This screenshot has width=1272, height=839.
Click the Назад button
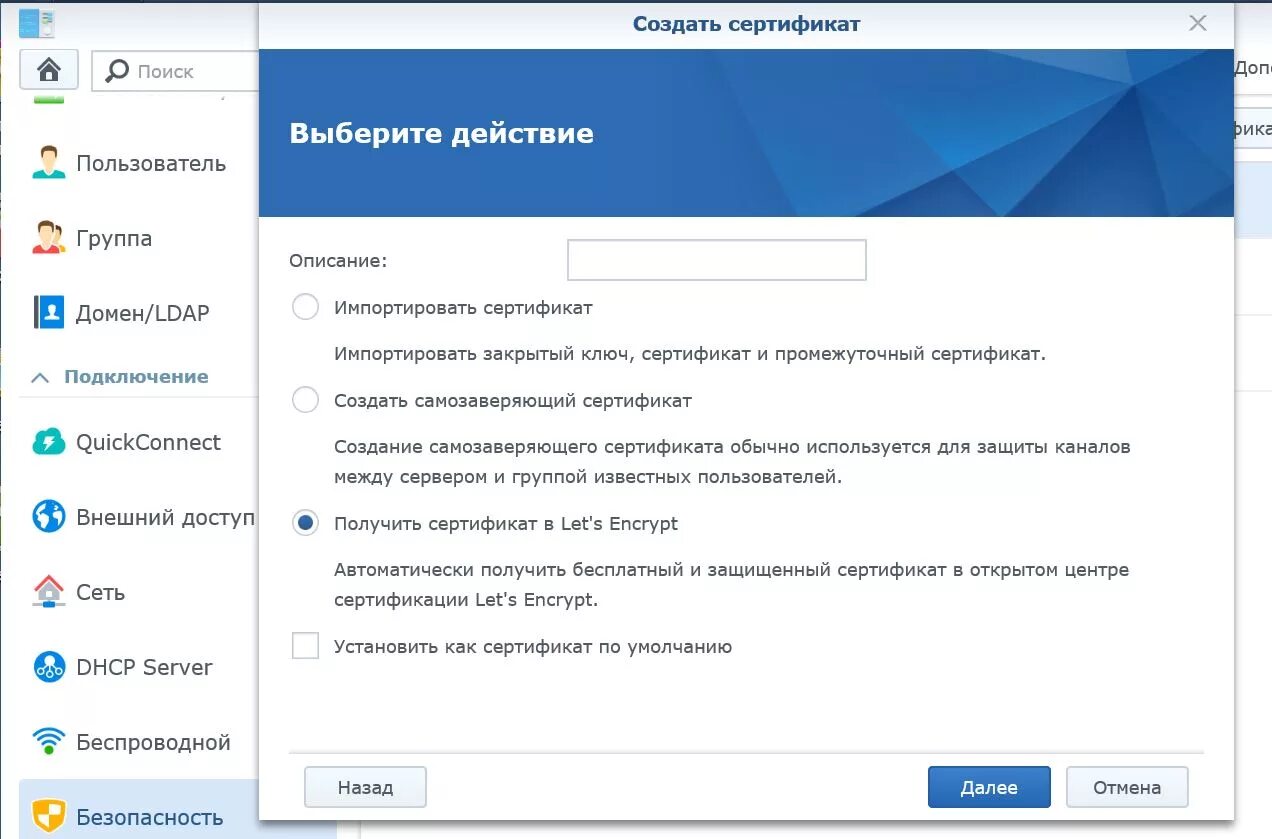(x=365, y=787)
